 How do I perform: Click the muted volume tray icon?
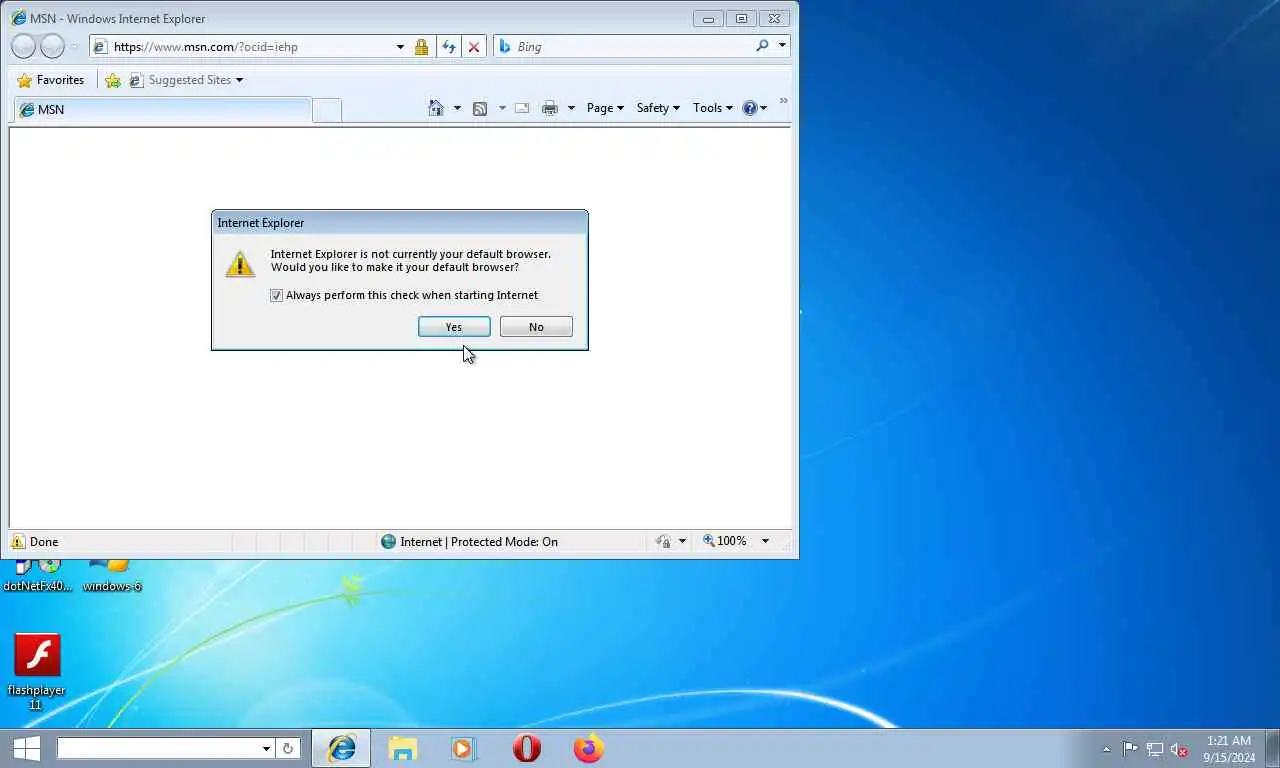click(1179, 749)
